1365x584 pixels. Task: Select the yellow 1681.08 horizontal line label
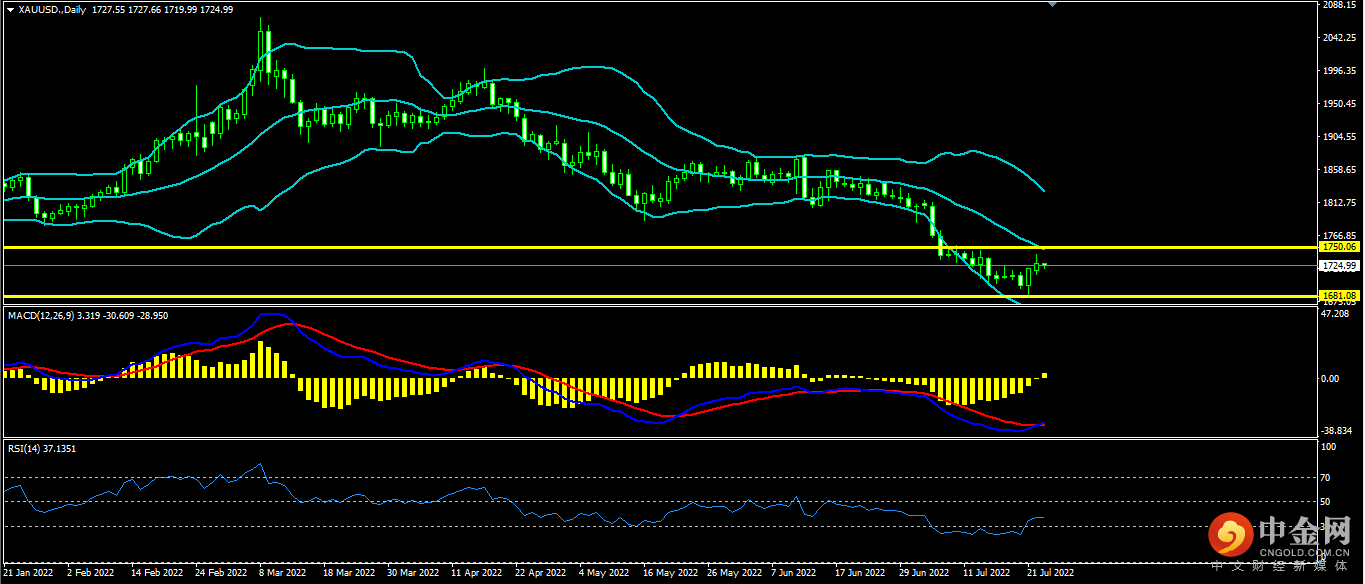[1338, 296]
